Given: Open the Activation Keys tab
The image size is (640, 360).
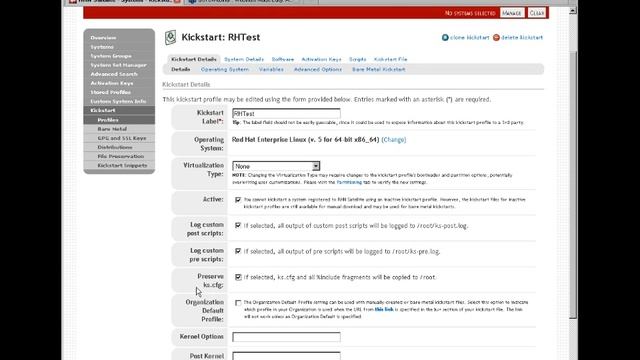Looking at the screenshot, I should [x=321, y=59].
